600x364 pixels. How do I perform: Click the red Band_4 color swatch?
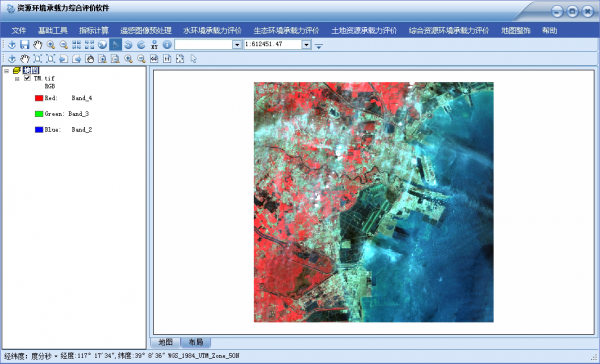[x=39, y=98]
